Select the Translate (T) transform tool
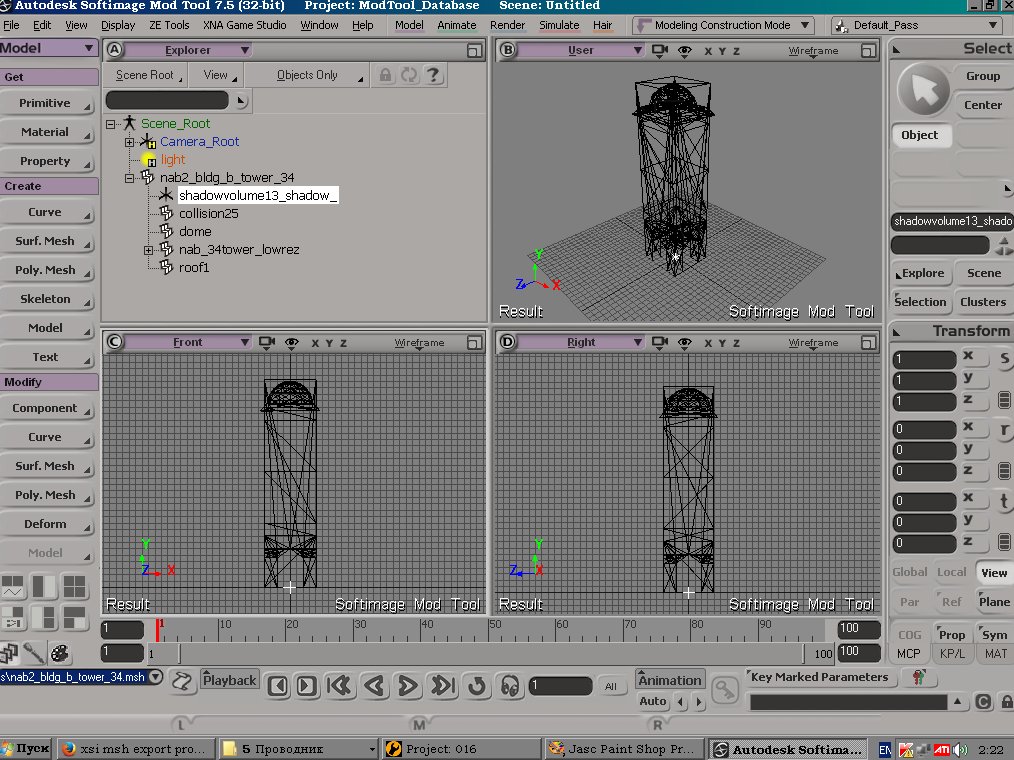1014x760 pixels. [x=1004, y=501]
